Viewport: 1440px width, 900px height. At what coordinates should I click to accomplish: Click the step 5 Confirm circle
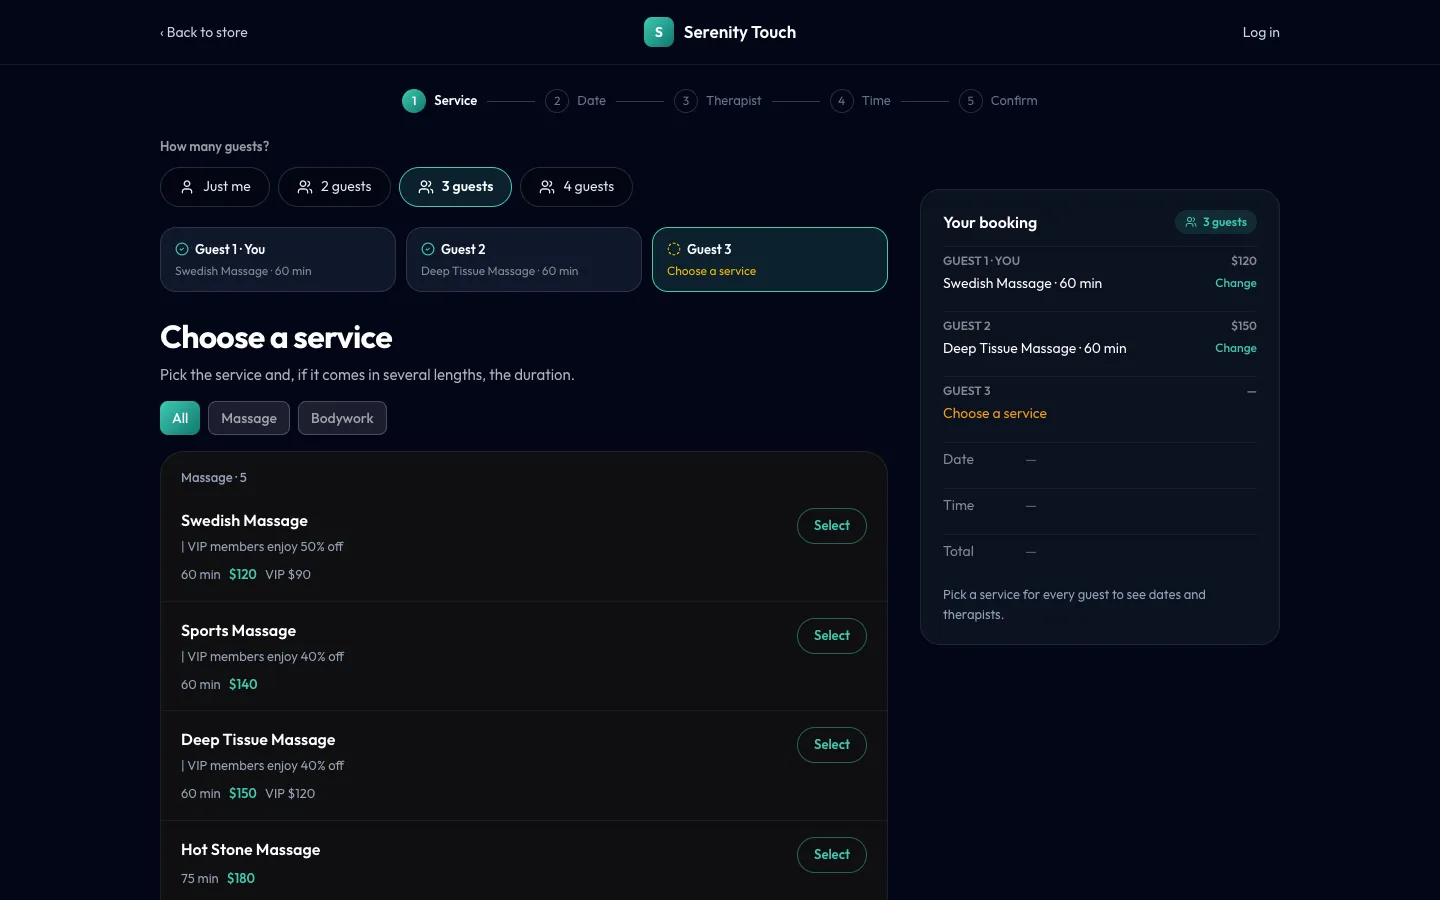tap(971, 101)
